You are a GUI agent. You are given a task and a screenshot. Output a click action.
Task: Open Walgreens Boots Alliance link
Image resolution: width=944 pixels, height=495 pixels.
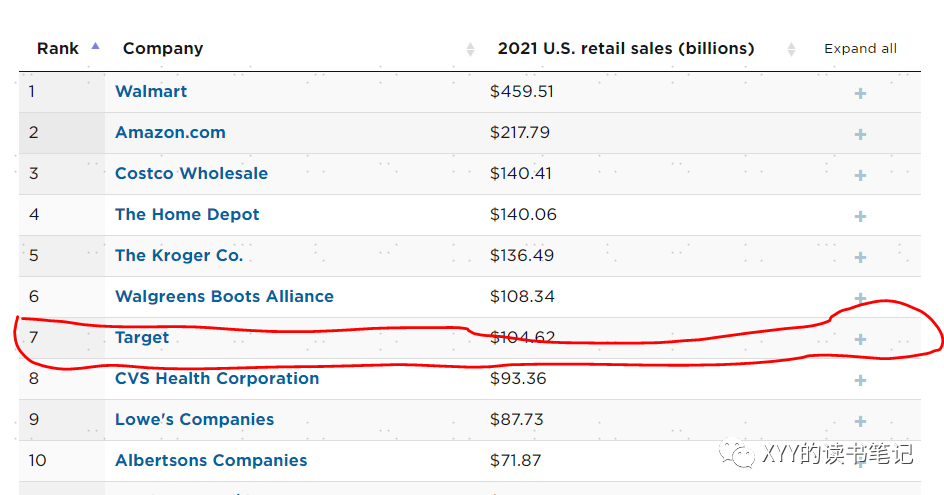[225, 296]
